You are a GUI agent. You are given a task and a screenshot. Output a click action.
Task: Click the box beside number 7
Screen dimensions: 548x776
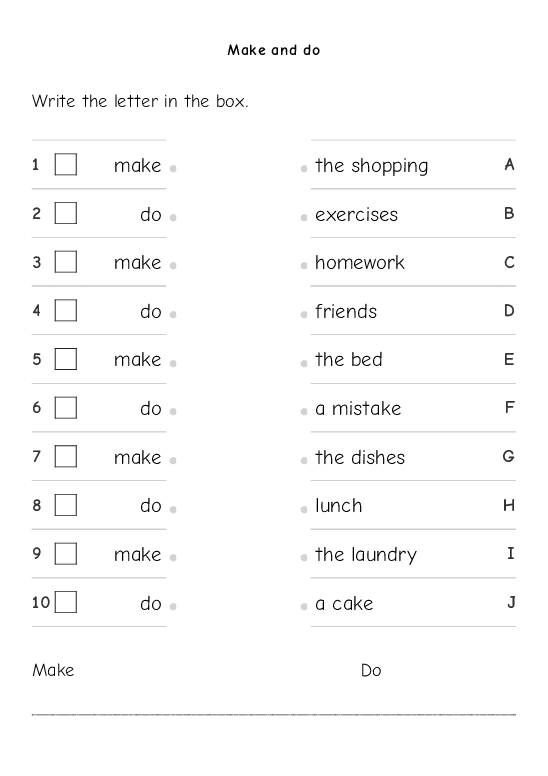tap(66, 456)
